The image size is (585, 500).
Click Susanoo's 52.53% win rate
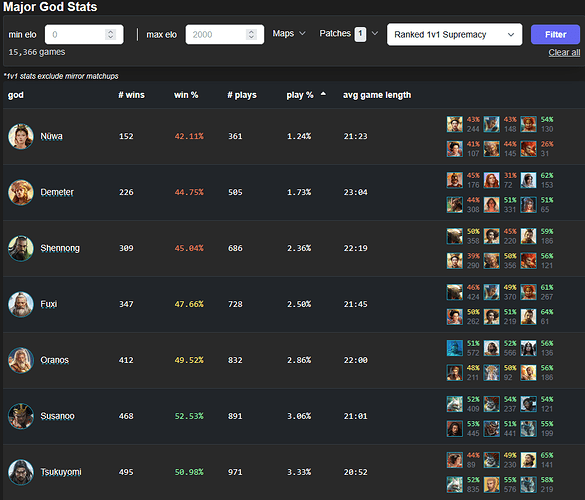coord(189,416)
